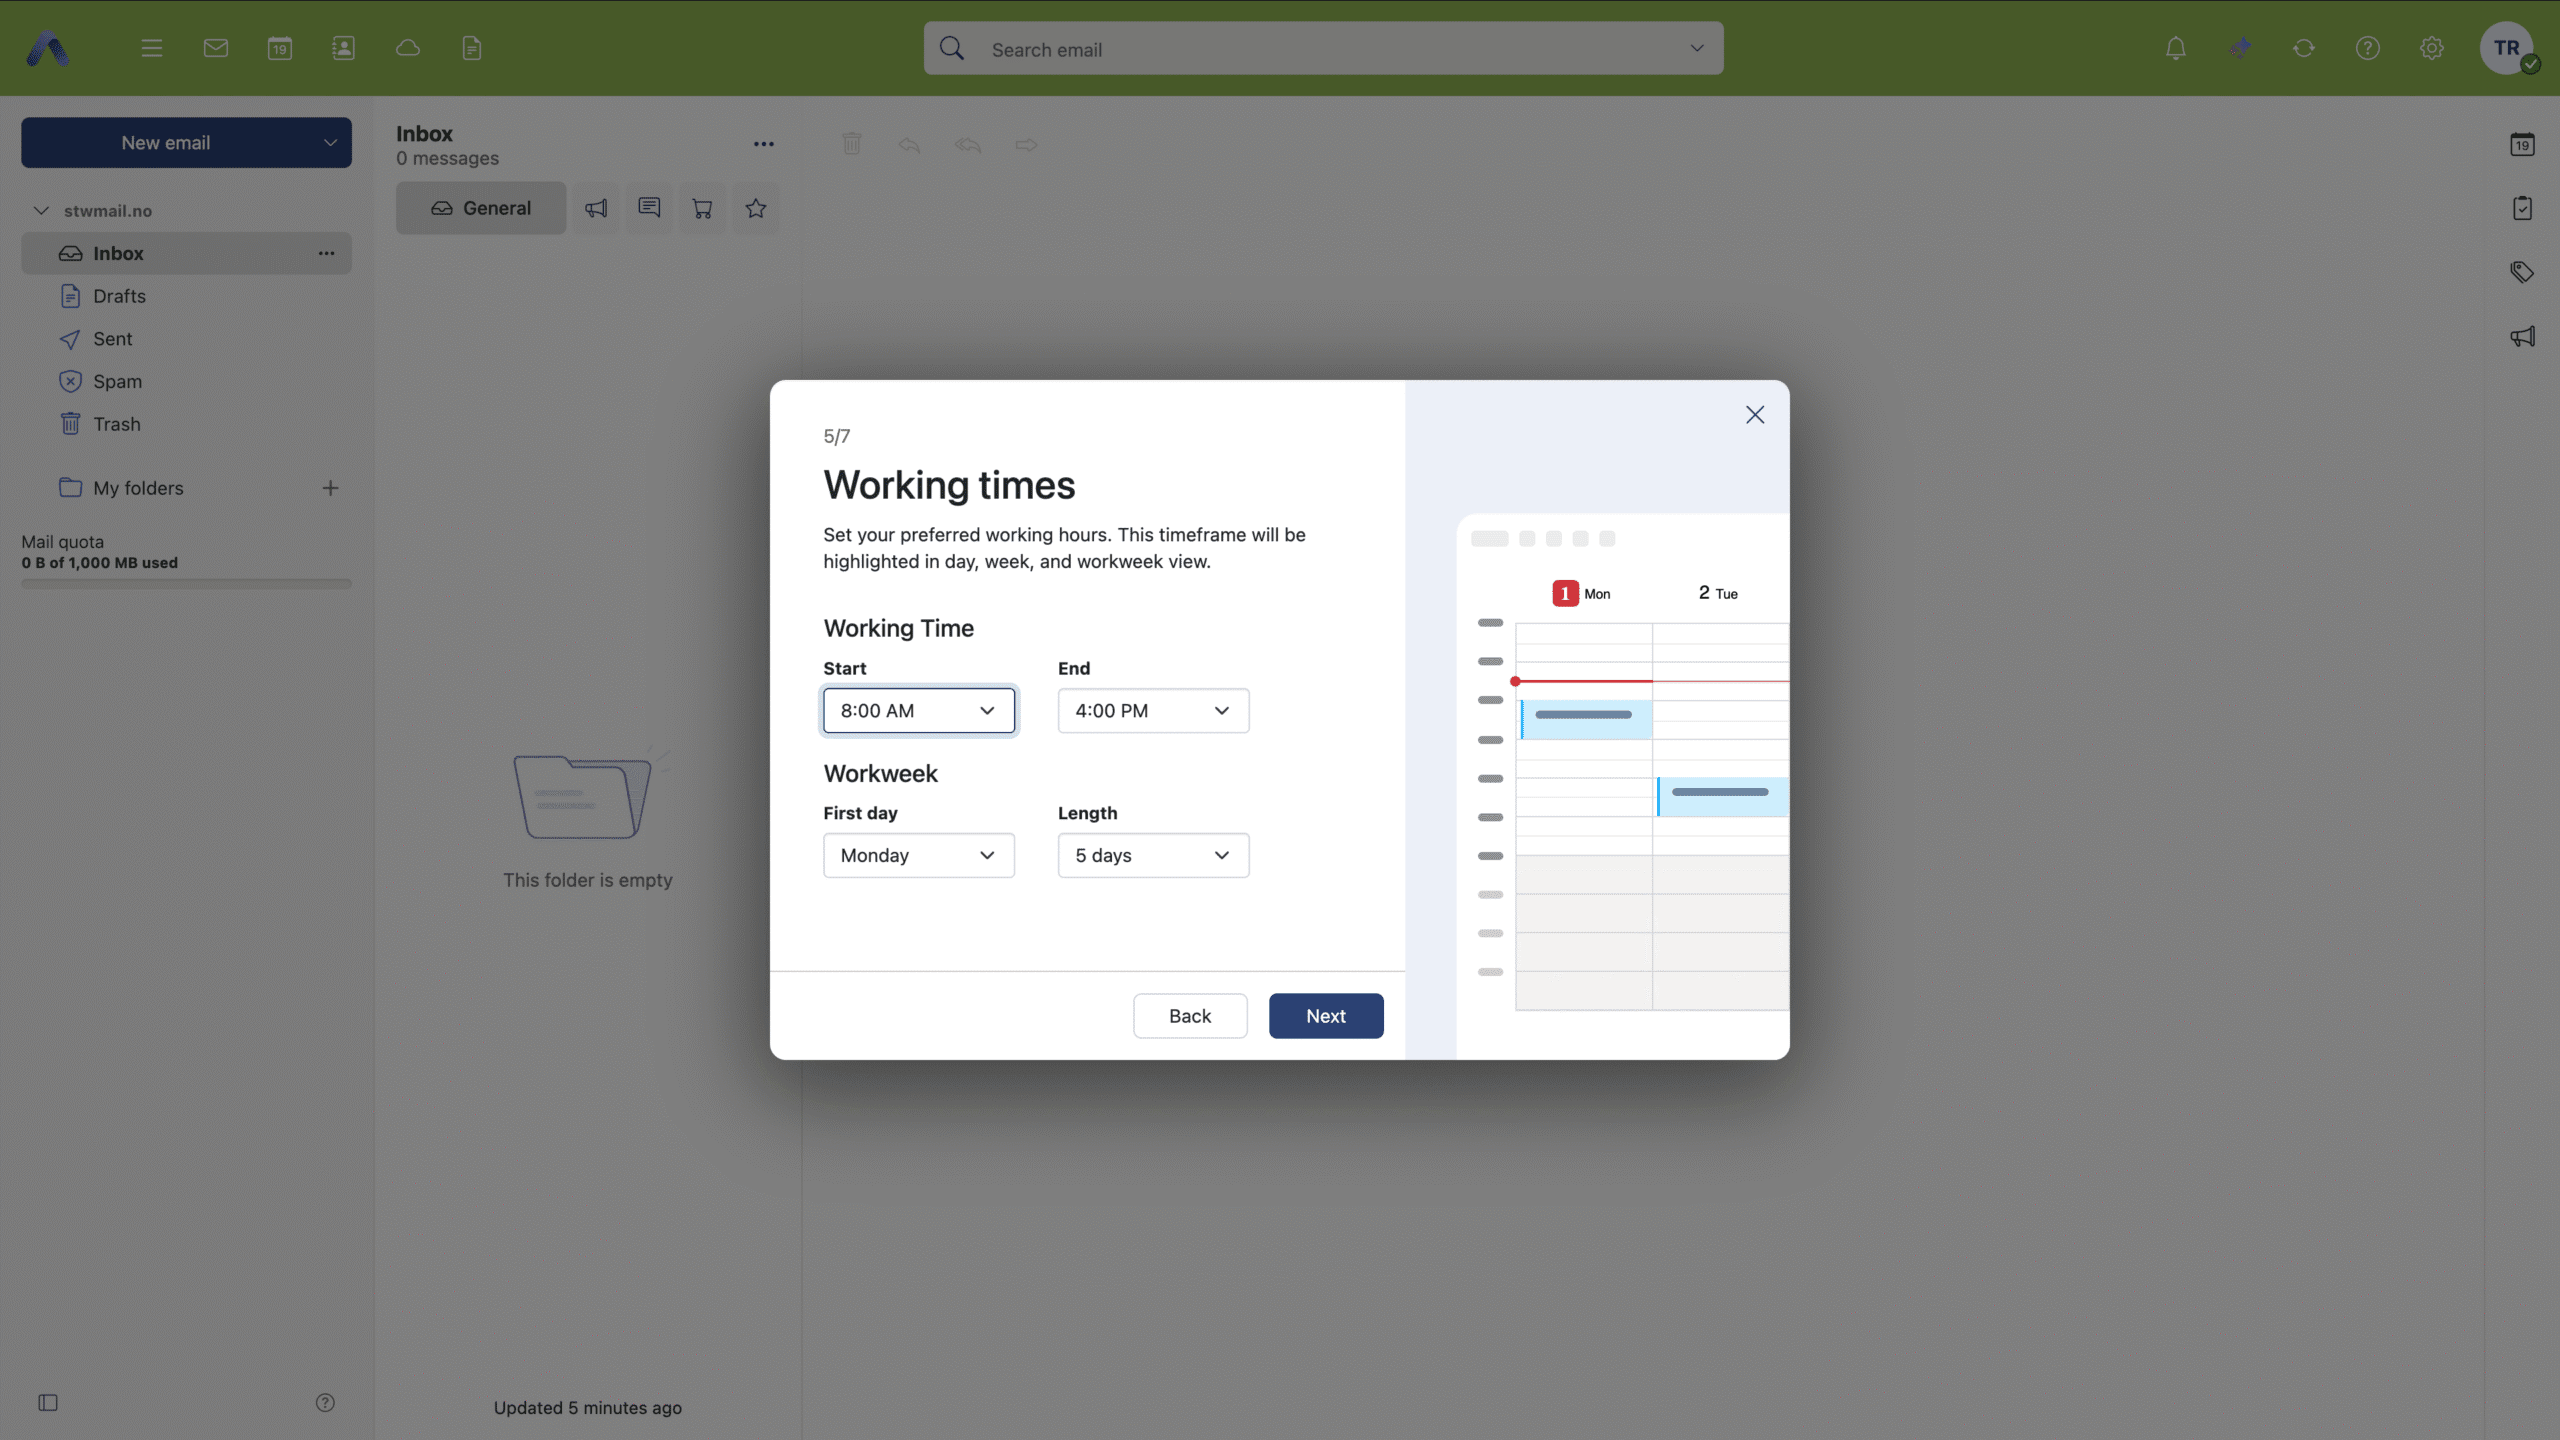Screen dimensions: 2560x1440
Task: Open the End time dropdown
Action: pos(1153,710)
